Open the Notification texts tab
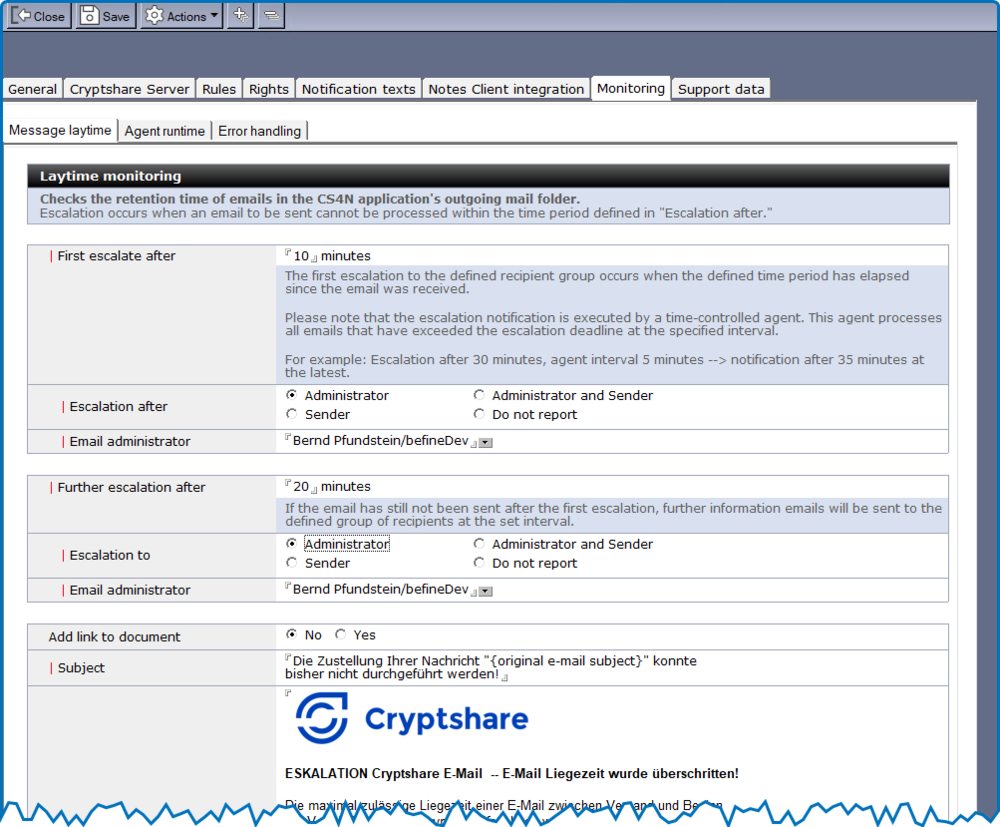The height and width of the screenshot is (827, 1000). point(358,89)
